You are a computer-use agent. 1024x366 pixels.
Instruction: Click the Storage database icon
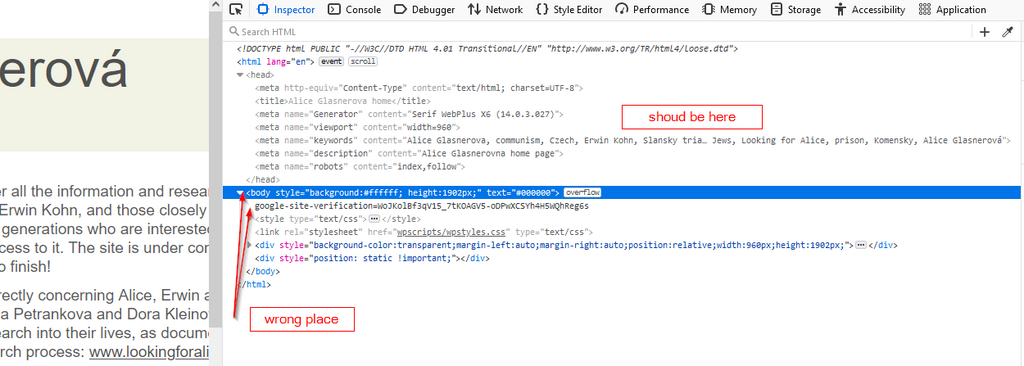pyautogui.click(x=776, y=9)
